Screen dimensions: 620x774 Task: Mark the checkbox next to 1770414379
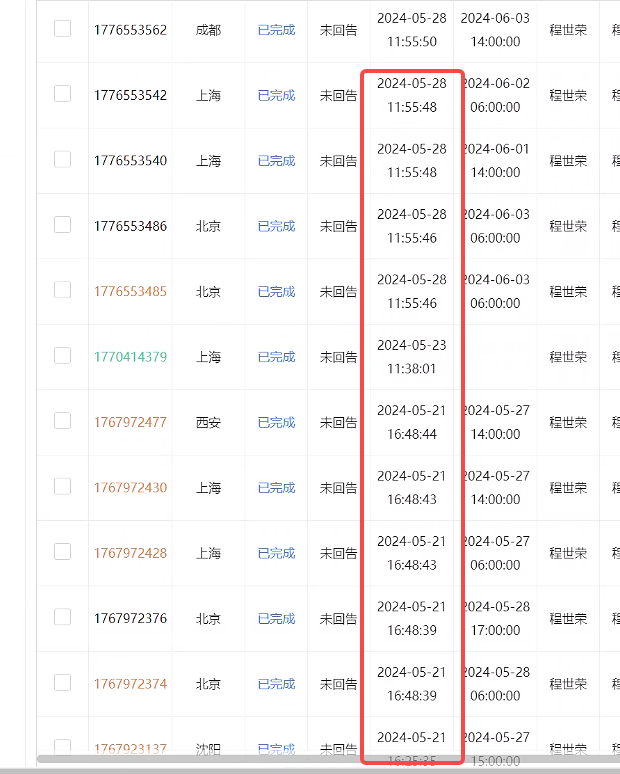pyautogui.click(x=62, y=356)
